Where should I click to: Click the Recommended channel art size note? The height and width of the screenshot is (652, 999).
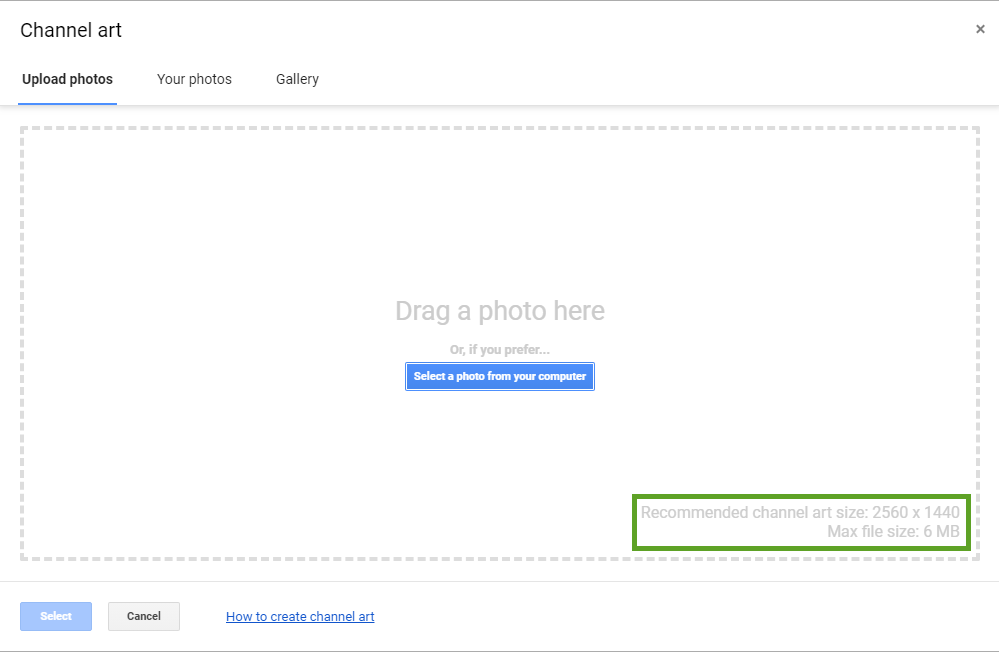(x=800, y=512)
